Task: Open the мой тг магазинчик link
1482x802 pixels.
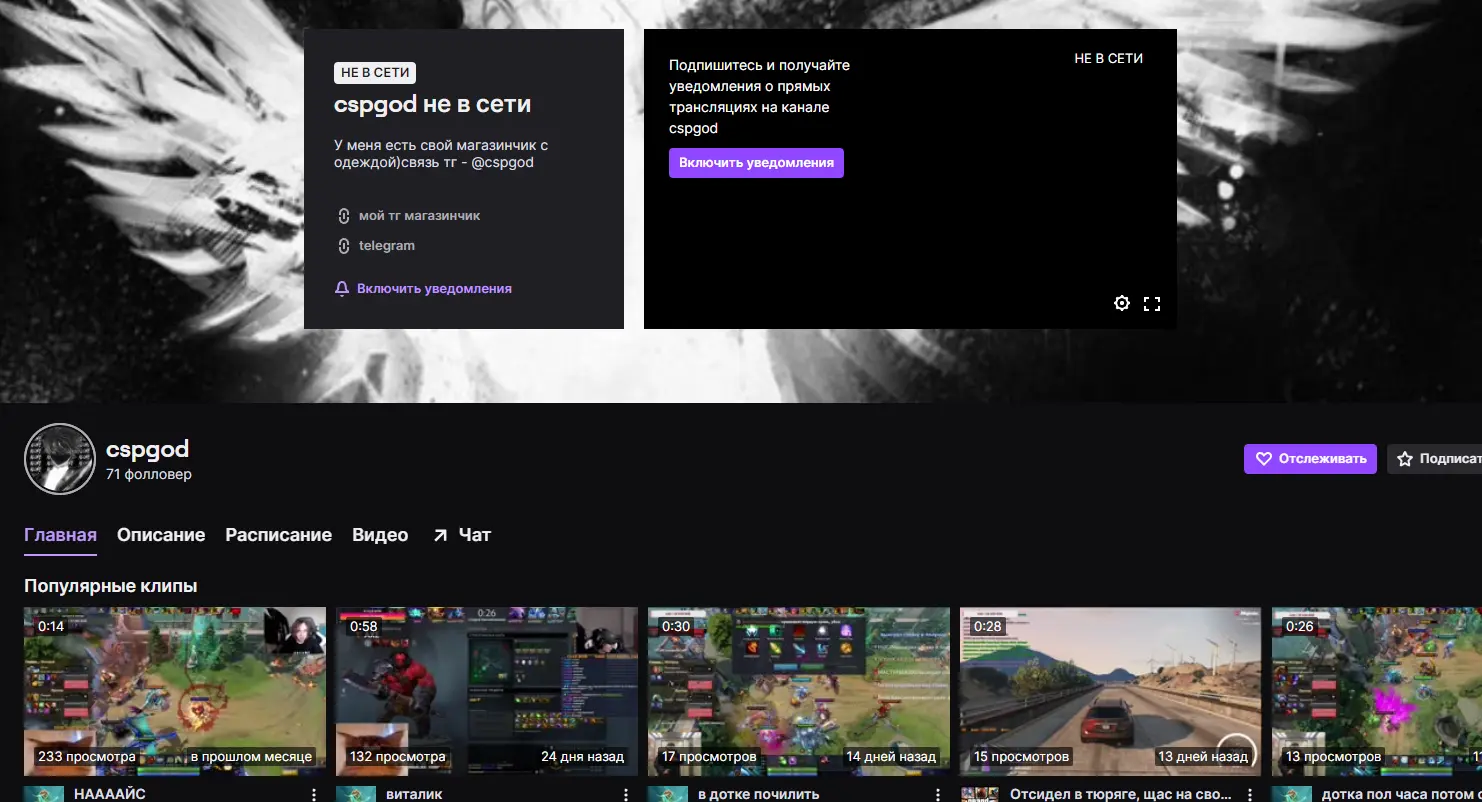Action: click(x=409, y=216)
